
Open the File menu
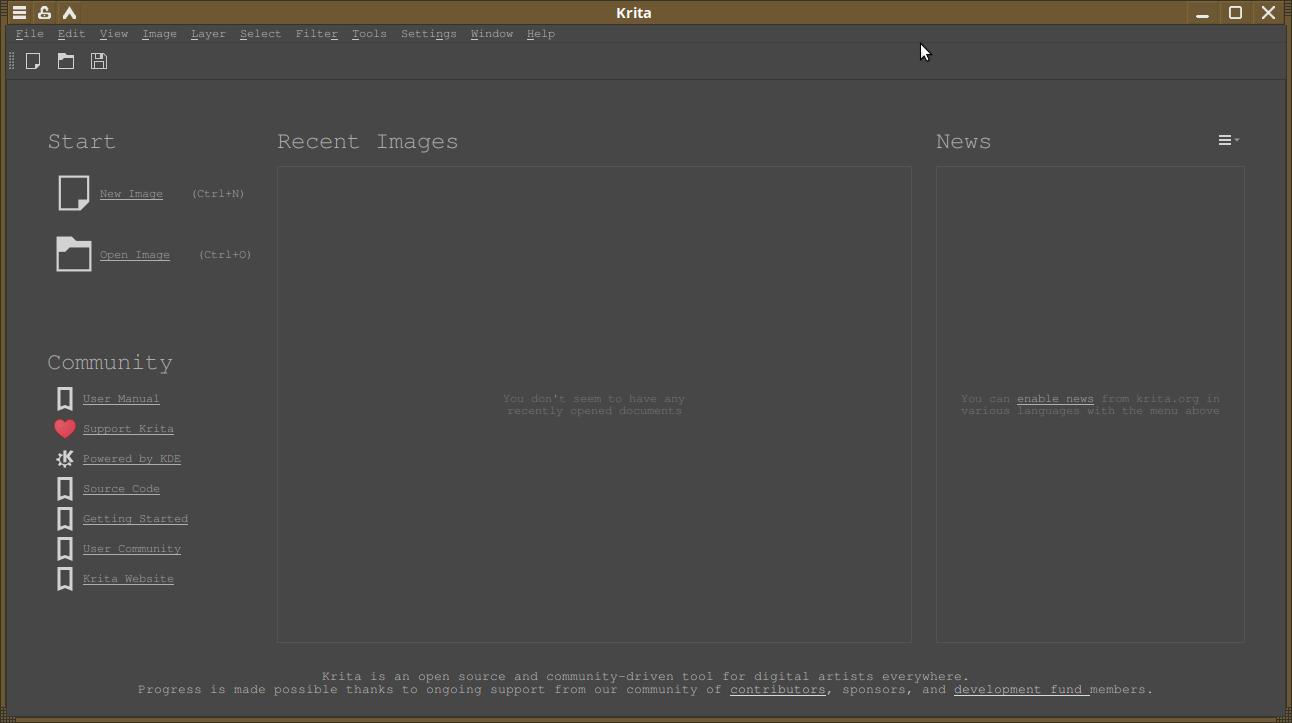point(30,34)
